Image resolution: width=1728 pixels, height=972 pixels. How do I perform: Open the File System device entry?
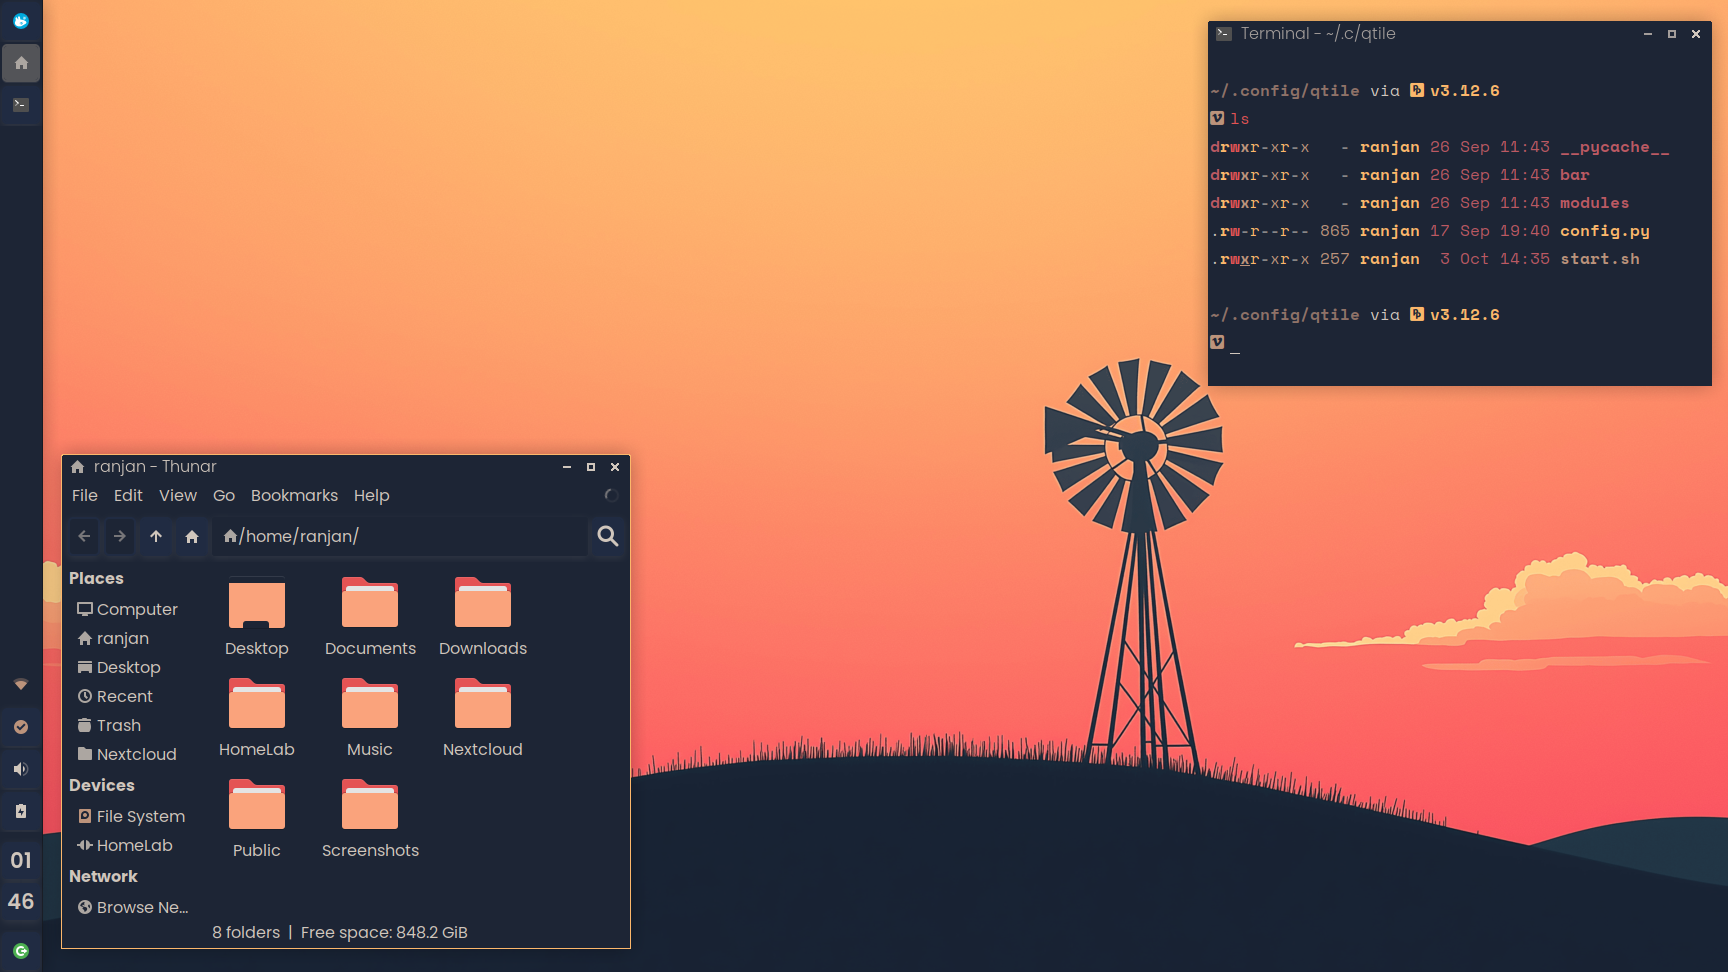140,816
